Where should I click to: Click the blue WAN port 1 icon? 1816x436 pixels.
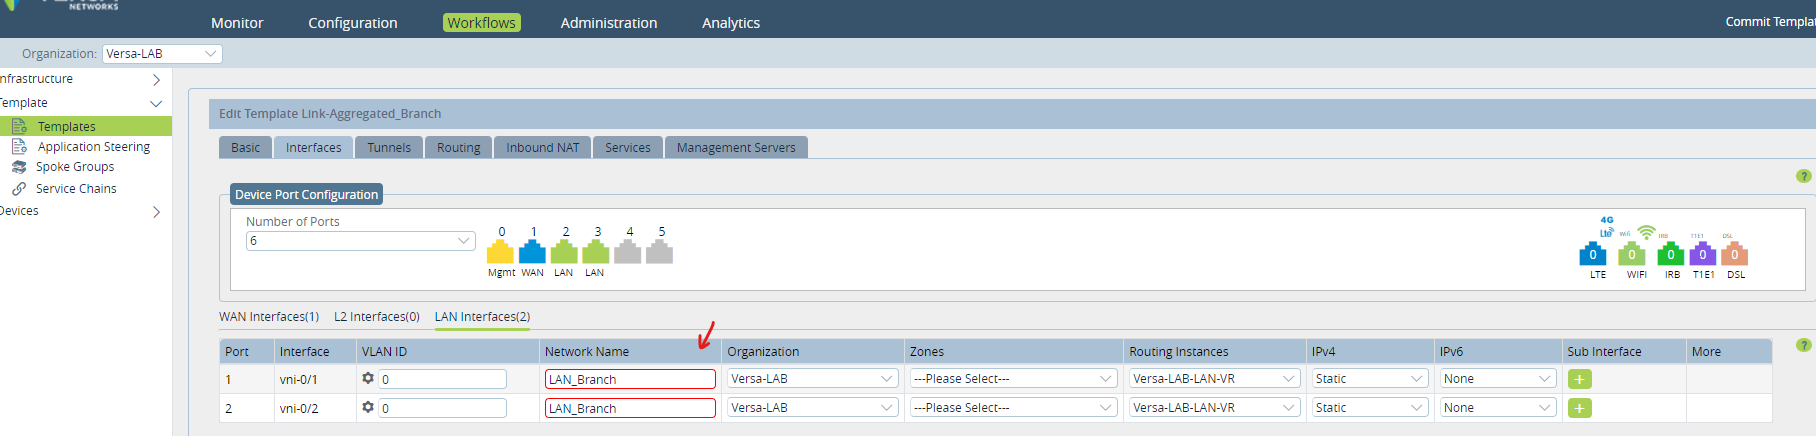(x=533, y=252)
